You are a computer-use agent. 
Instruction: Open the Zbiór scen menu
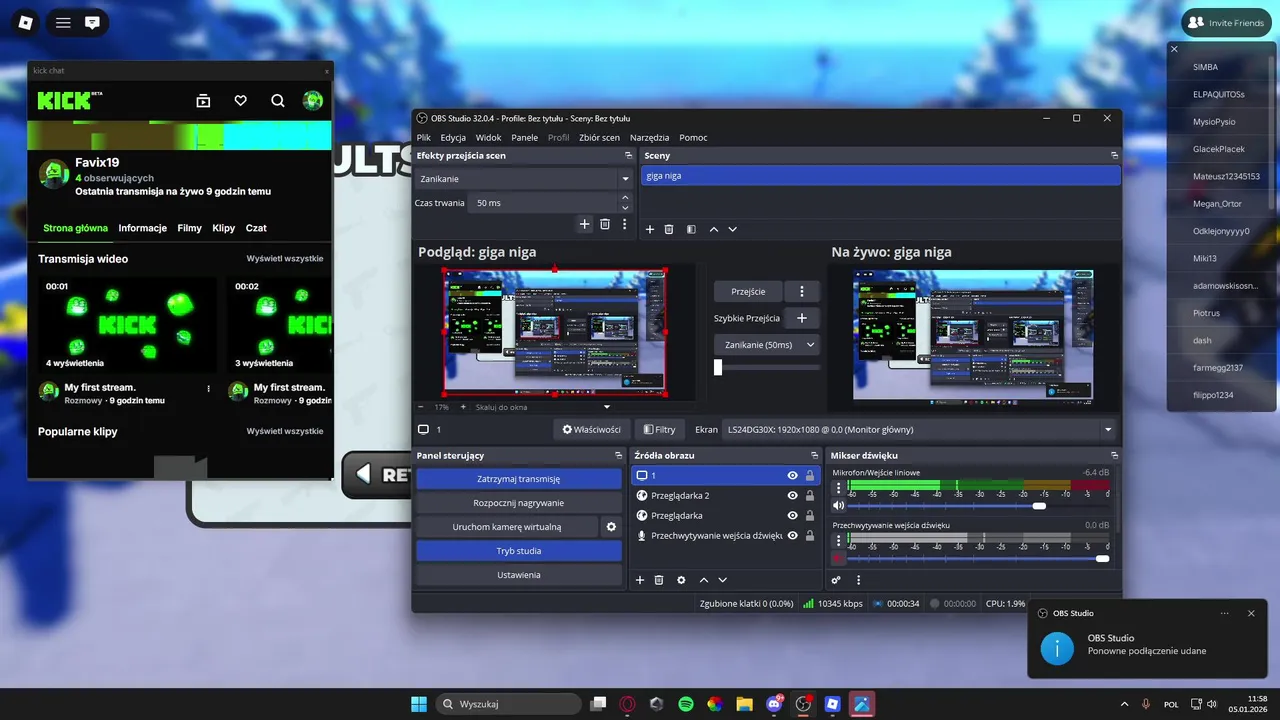[599, 138]
